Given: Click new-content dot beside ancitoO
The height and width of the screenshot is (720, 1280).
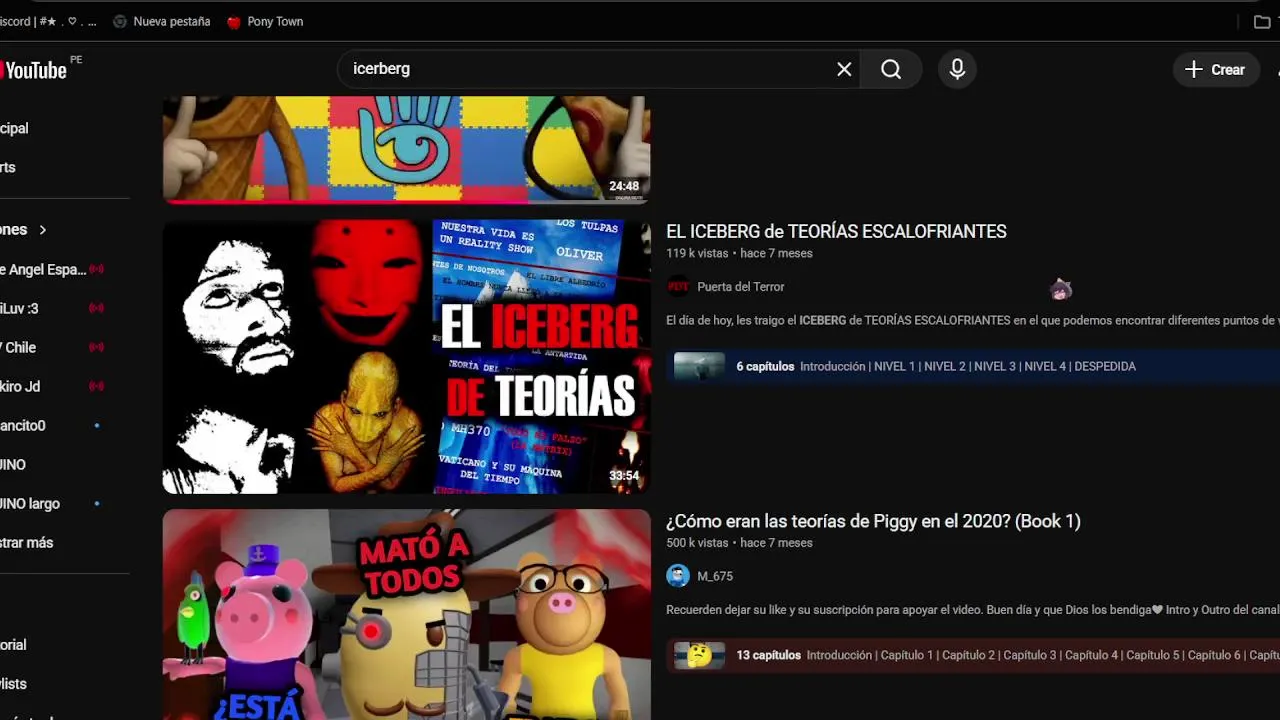Looking at the screenshot, I should pyautogui.click(x=97, y=425).
